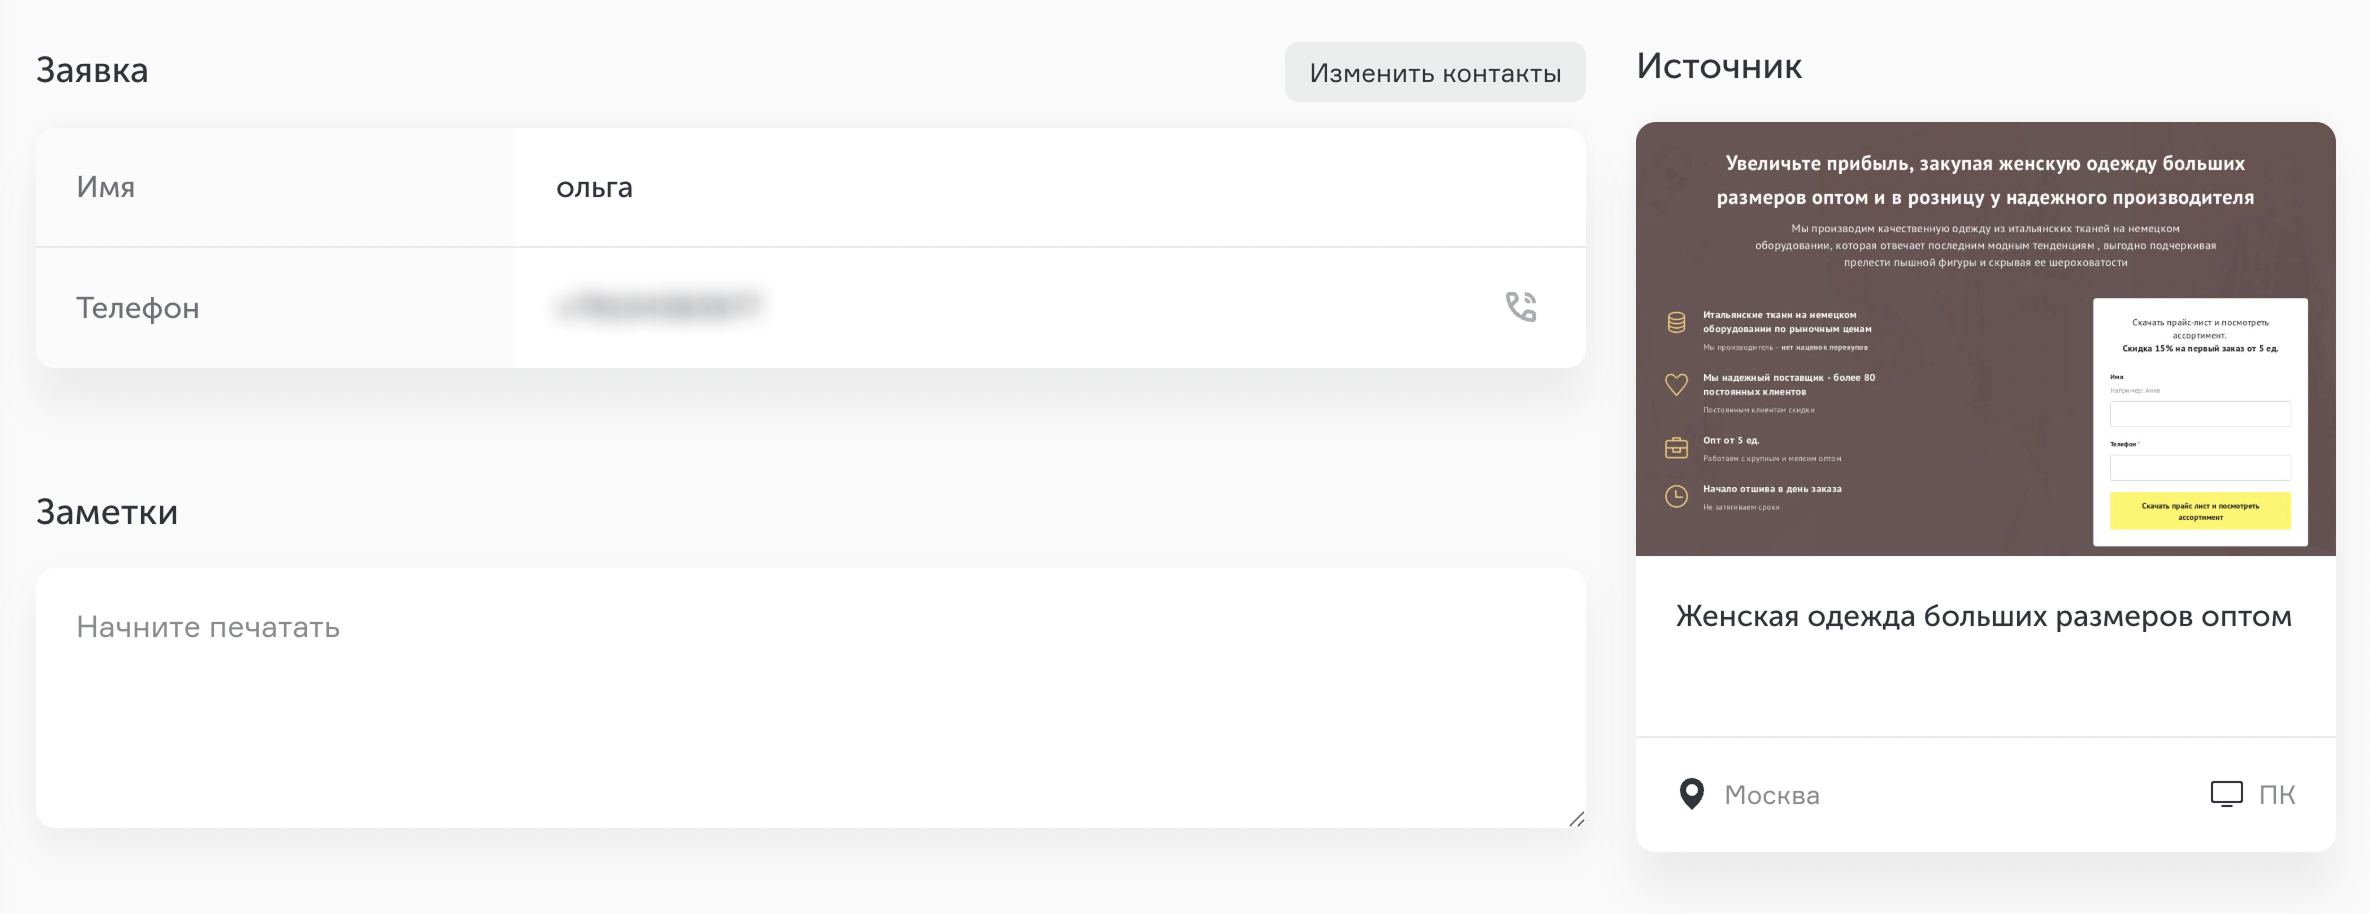Click the Имя field in preview form
Image resolution: width=2370 pixels, height=914 pixels.
[2200, 414]
